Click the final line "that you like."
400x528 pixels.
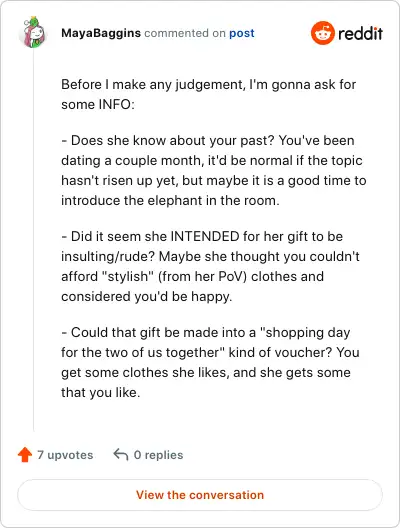100,393
